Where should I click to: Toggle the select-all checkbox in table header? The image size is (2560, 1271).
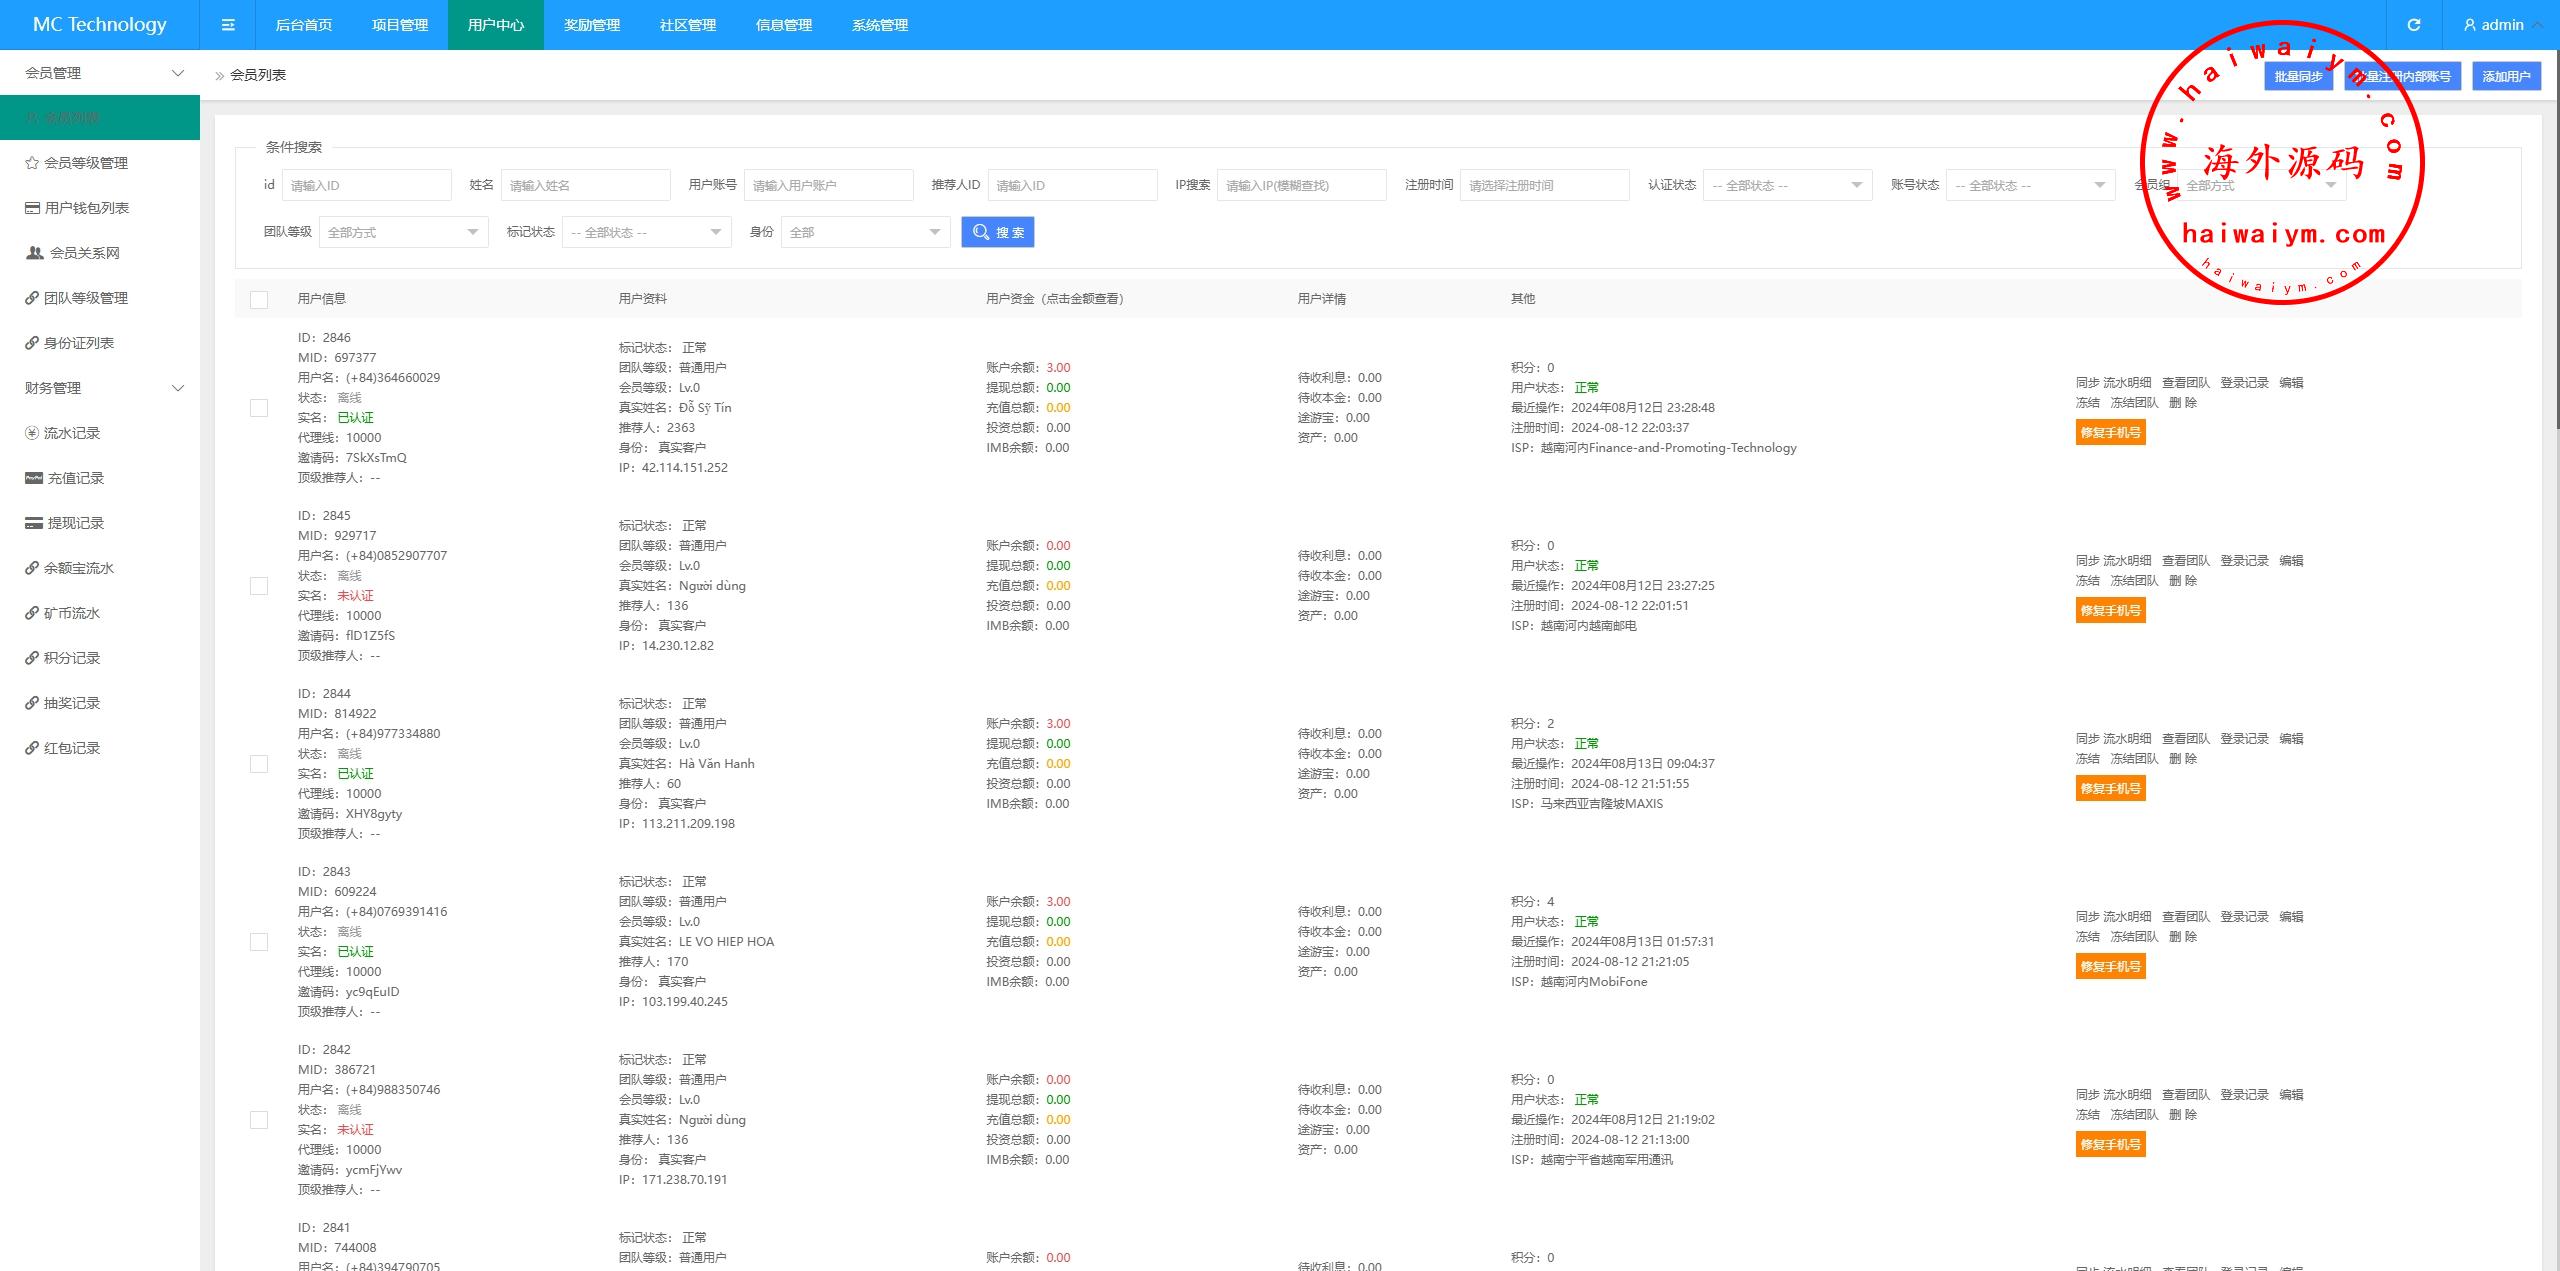(x=259, y=300)
